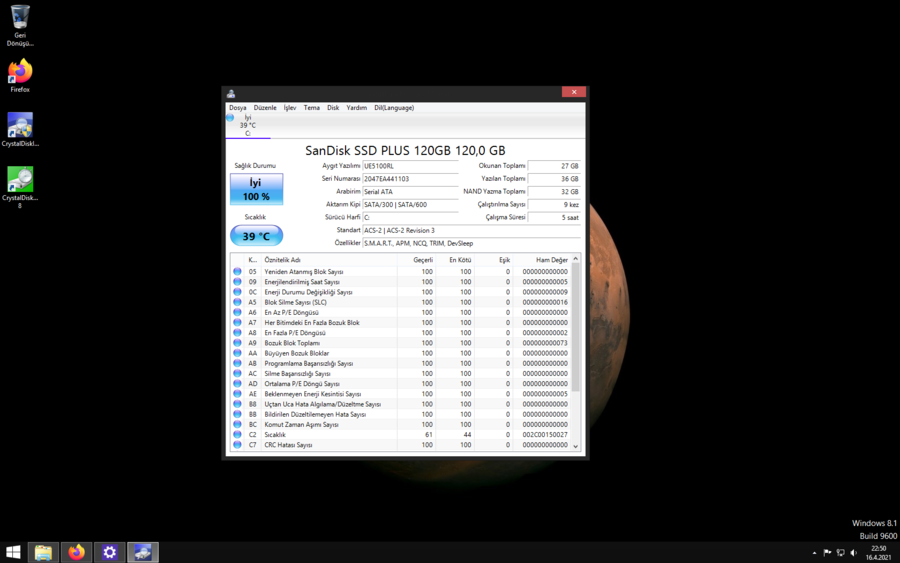Screen dimensions: 900x563
Task: Click the Aygıt Yazılımı field UE5100RL
Action: click(x=410, y=166)
